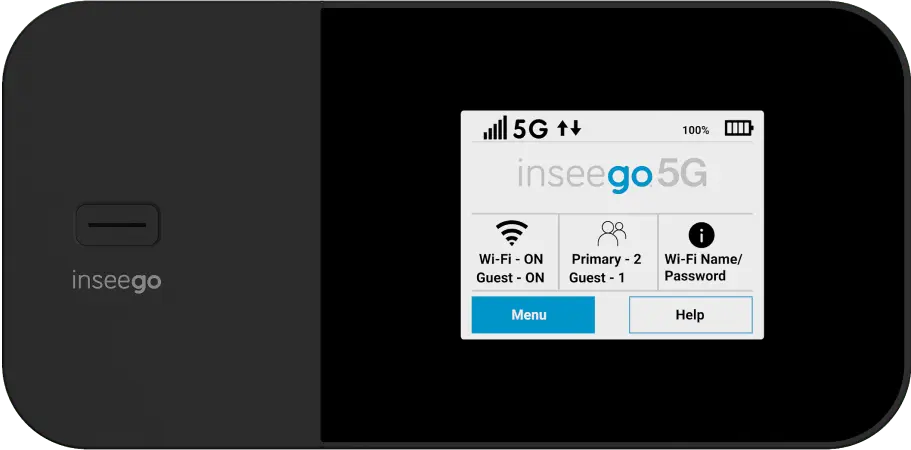Tap the 5G network indicator
Screen dimensions: 911x450
[531, 129]
